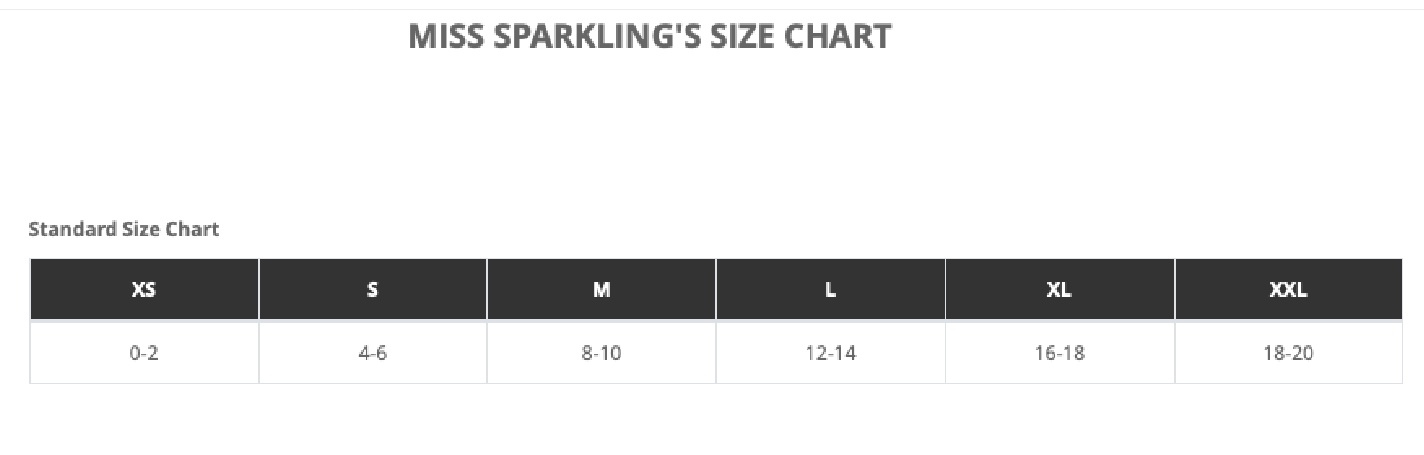The image size is (1424, 455).
Task: Select the L size column header
Action: point(830,290)
